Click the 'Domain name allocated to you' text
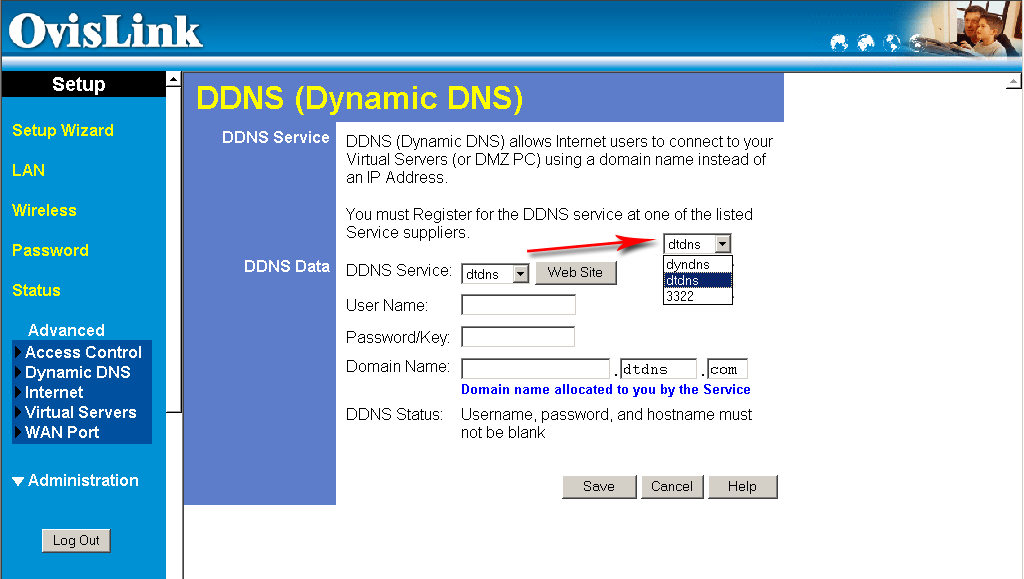Image resolution: width=1024 pixels, height=579 pixels. [x=605, y=390]
